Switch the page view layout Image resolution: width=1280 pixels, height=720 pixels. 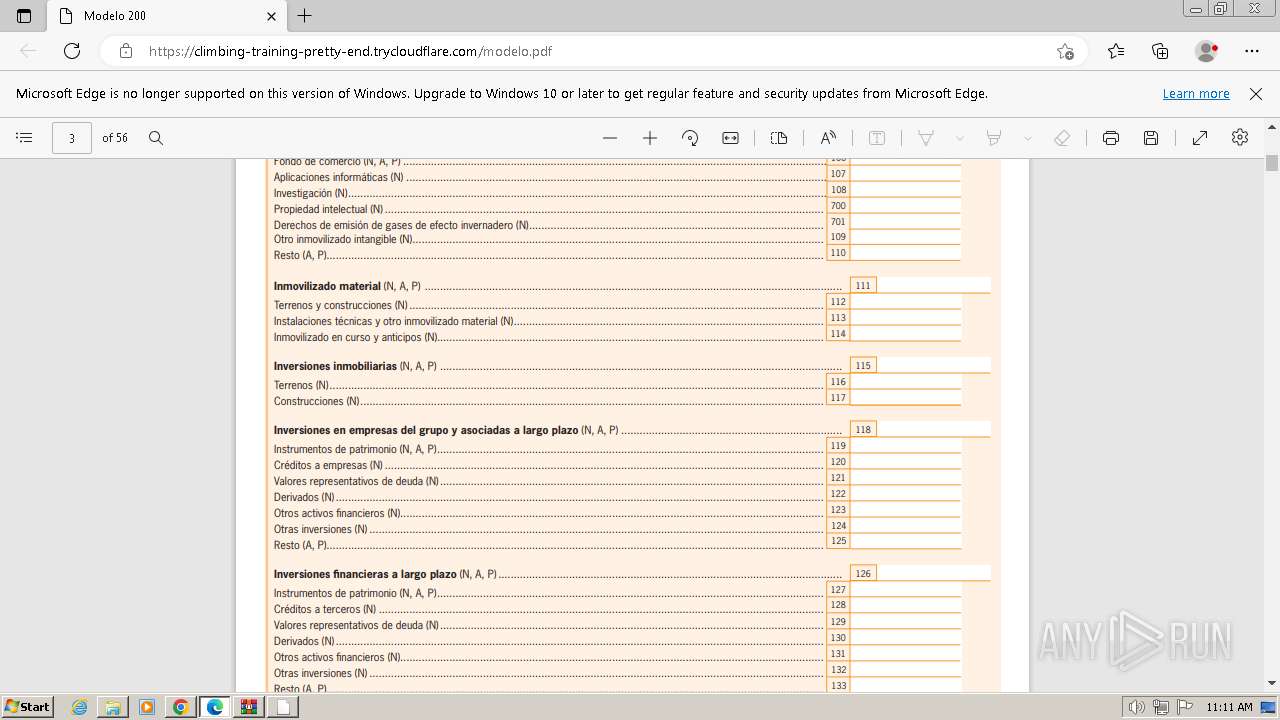(x=779, y=138)
